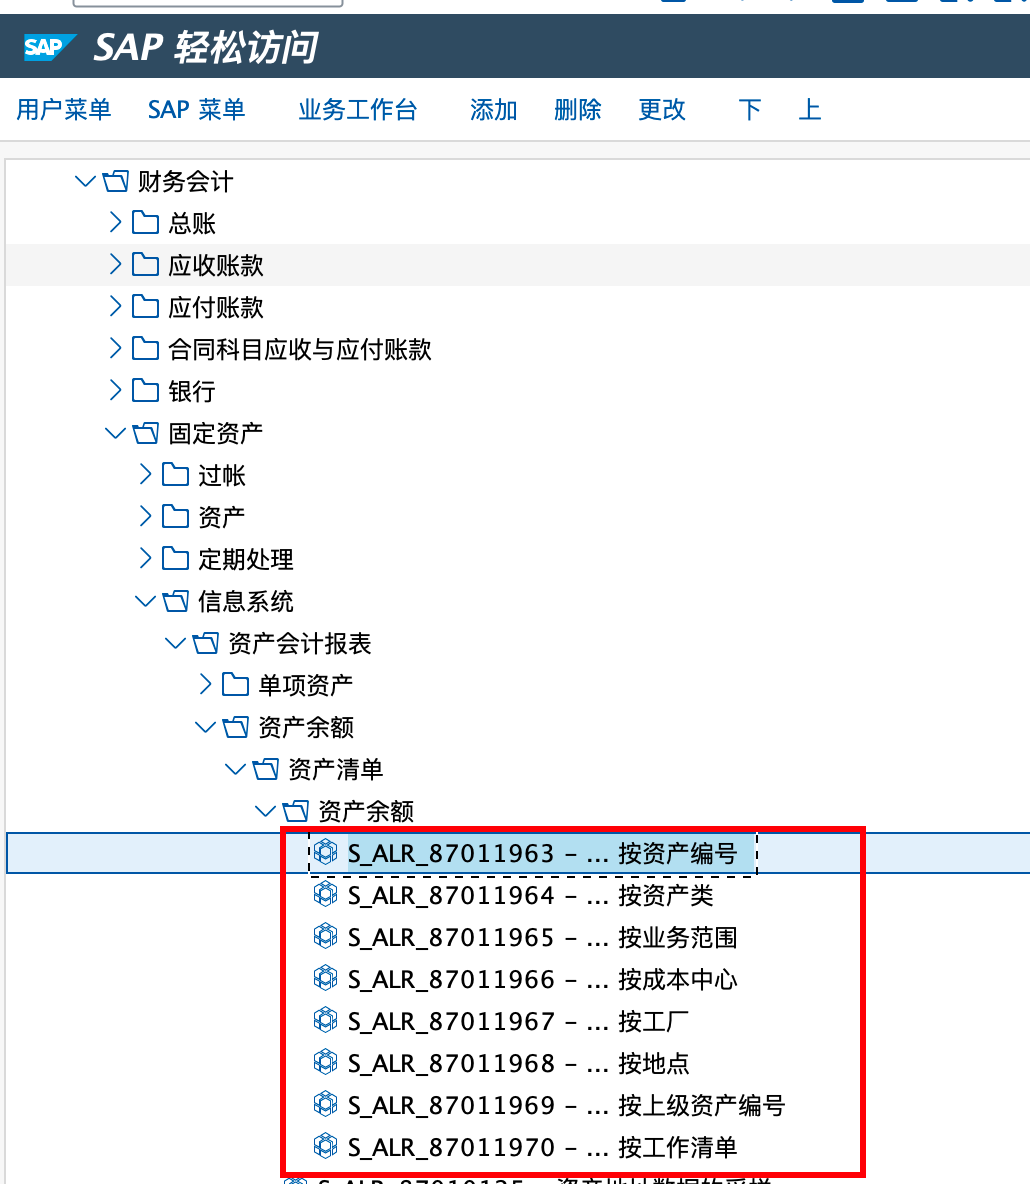Click the open folder icon beside 固定资产

146,433
